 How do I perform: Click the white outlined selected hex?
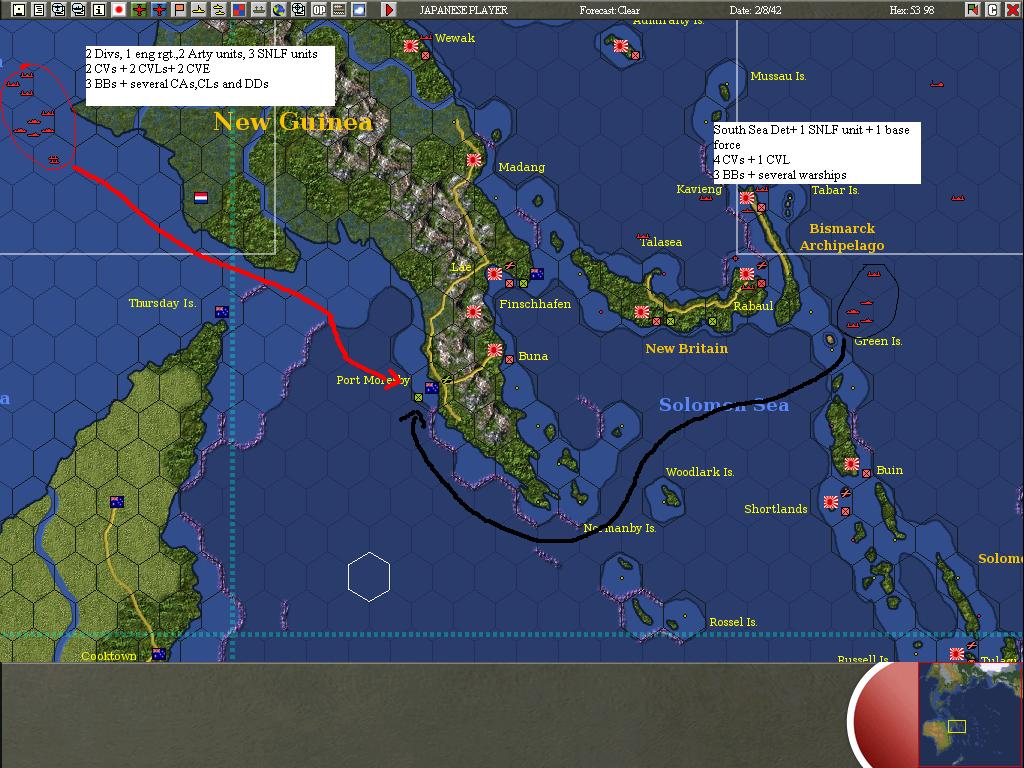(x=369, y=577)
